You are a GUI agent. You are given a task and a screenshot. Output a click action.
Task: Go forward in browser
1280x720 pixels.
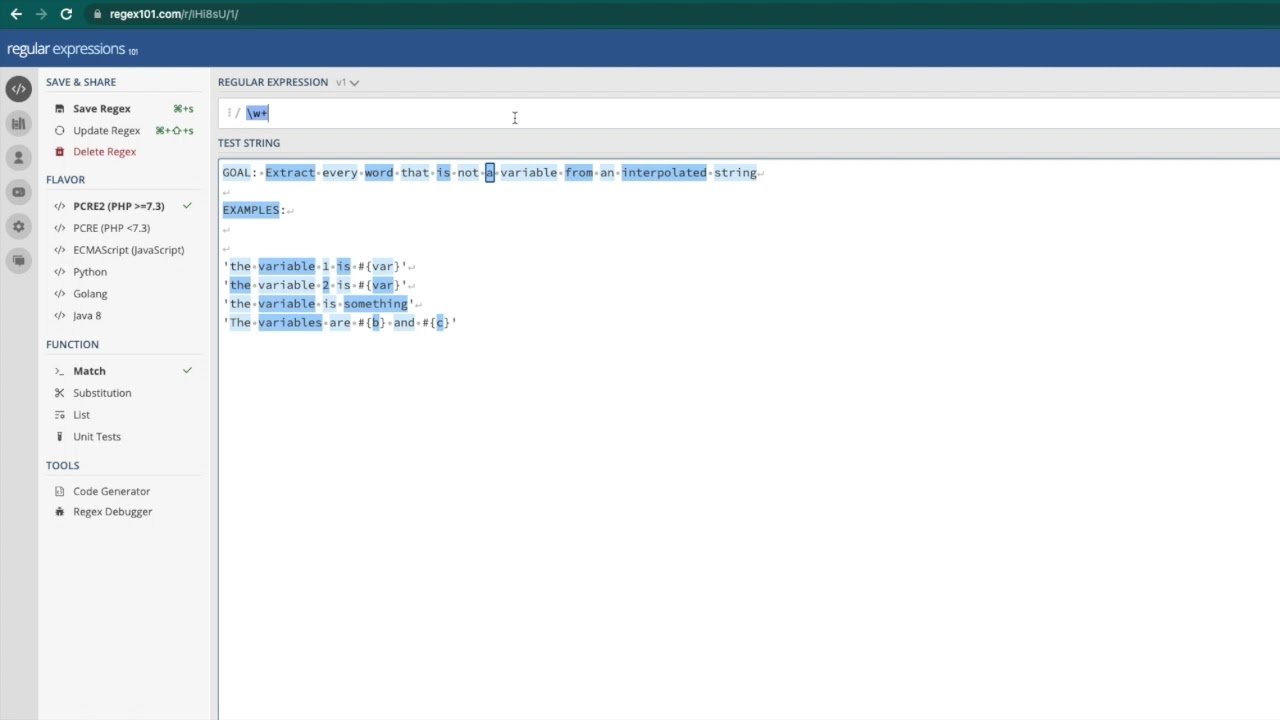pos(40,14)
